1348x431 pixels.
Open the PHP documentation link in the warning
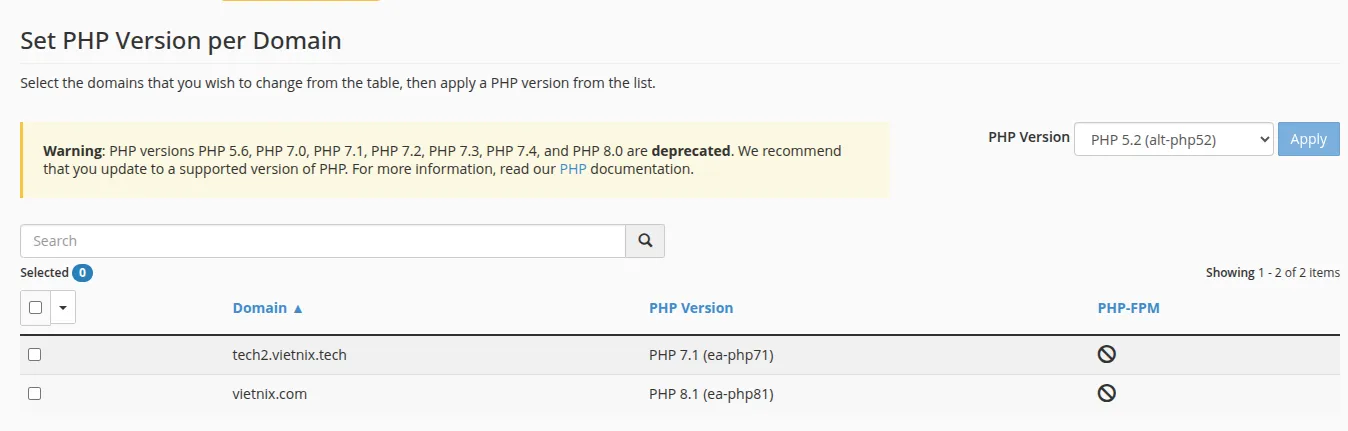(x=573, y=169)
